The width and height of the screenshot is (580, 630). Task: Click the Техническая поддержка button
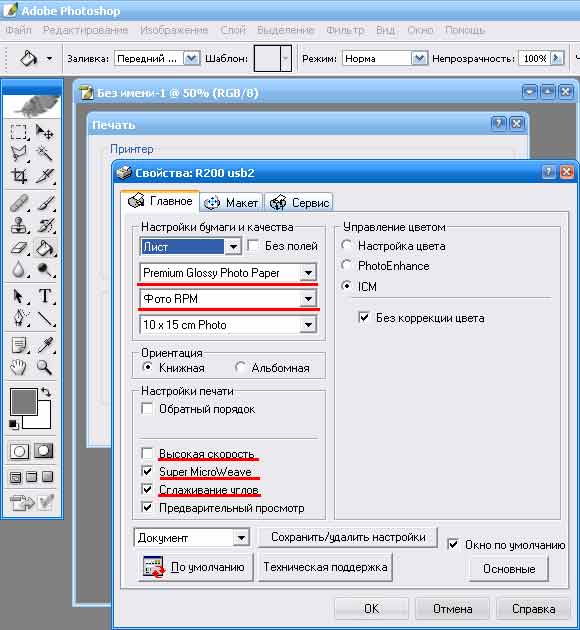[325, 567]
